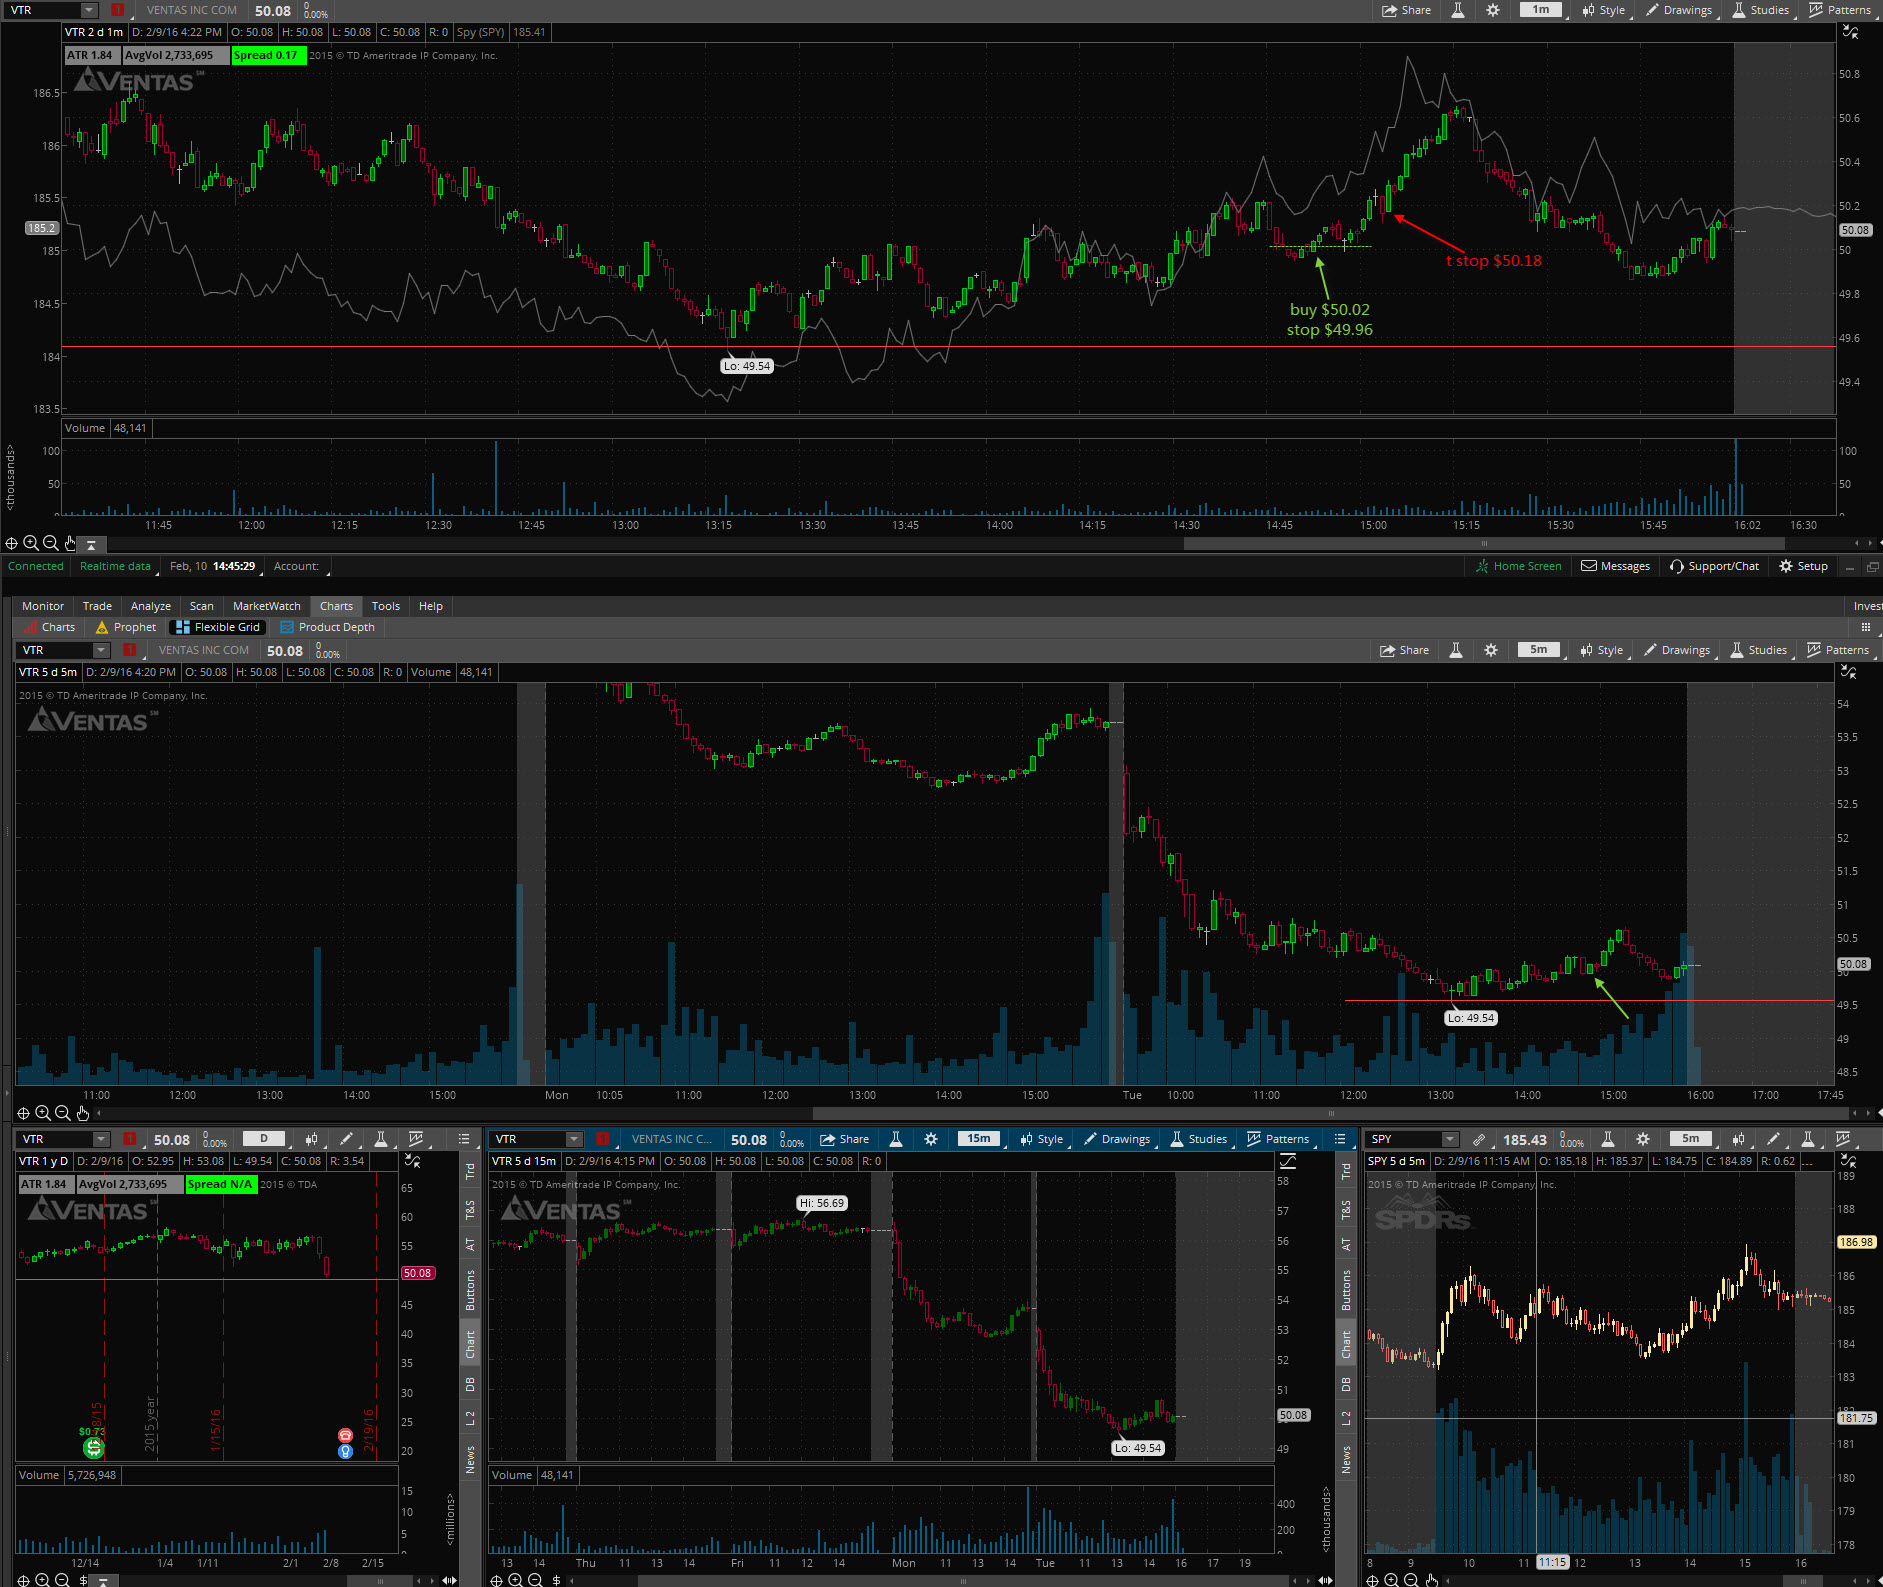Viewport: 1883px width, 1587px height.
Task: Open settings gear in SPY chart
Action: (x=1643, y=1139)
